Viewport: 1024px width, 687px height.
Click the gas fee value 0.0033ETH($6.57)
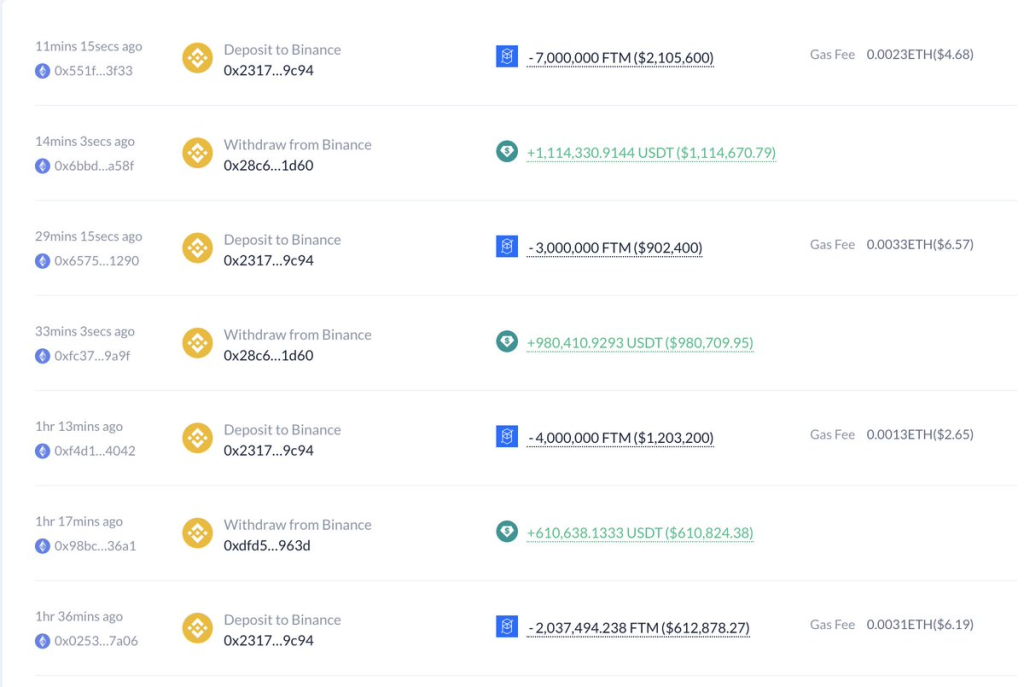pyautogui.click(x=920, y=244)
